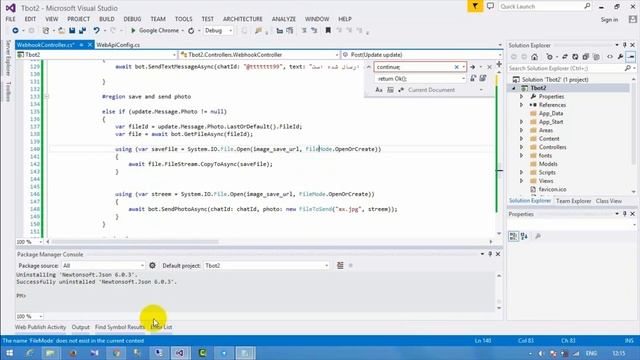Open the Default project dropdown
The width and height of the screenshot is (640, 360).
pos(327,266)
